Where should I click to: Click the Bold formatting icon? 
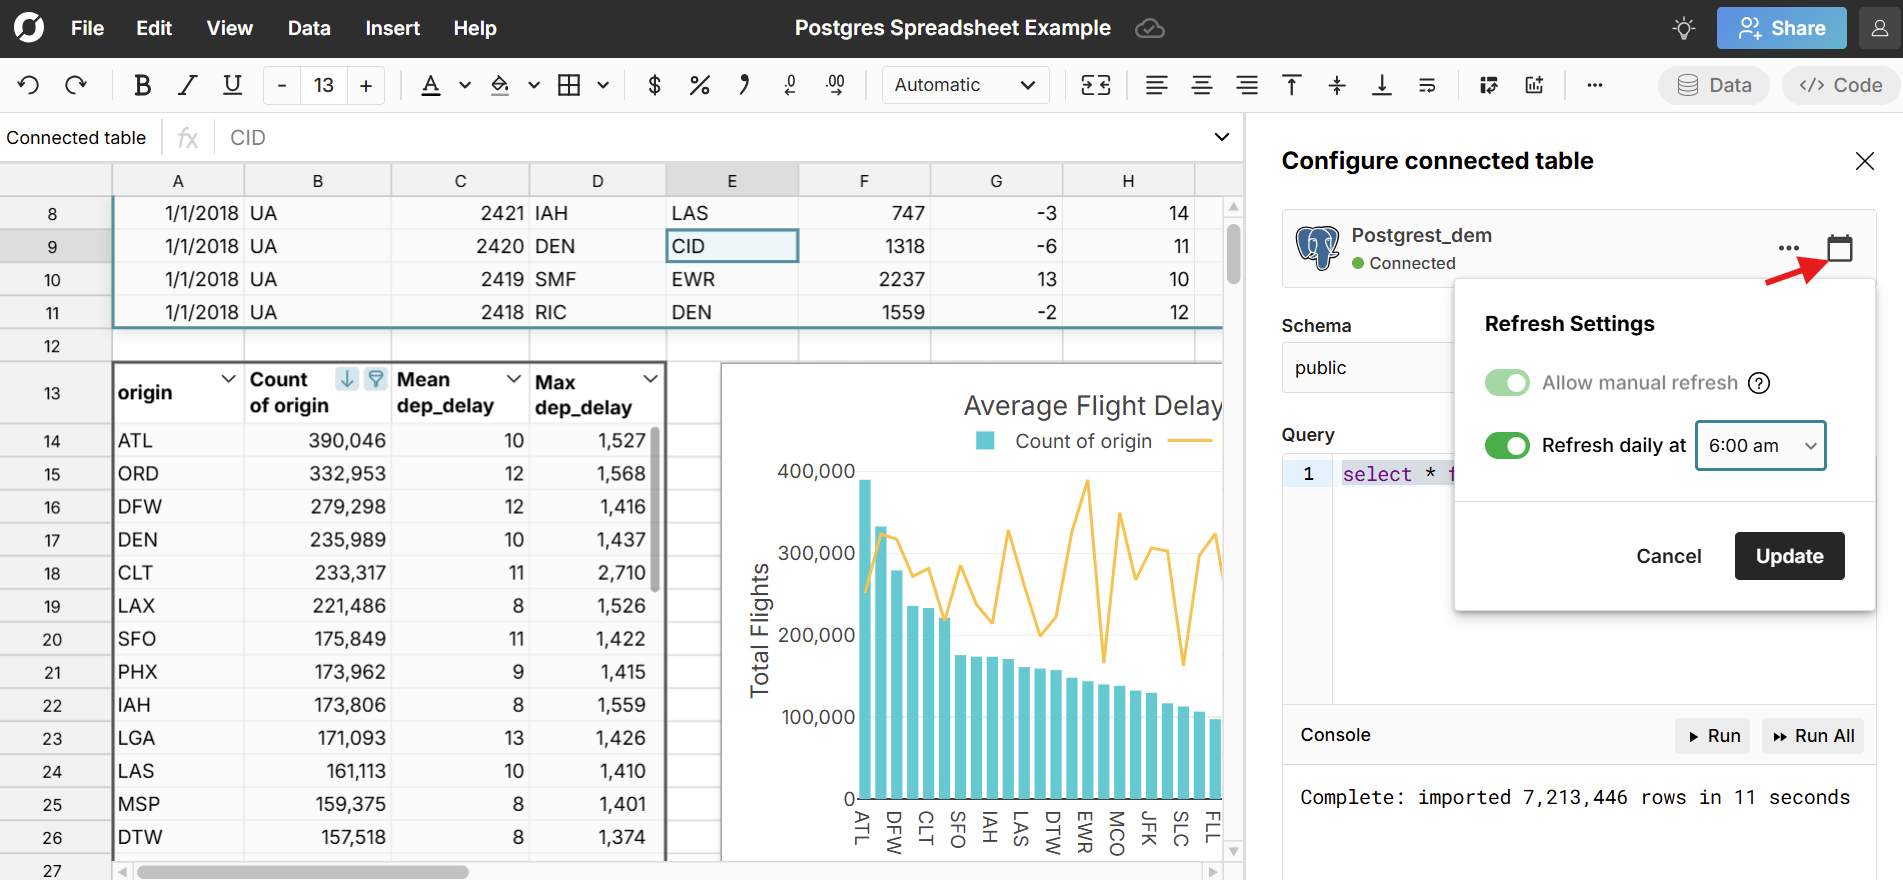click(142, 85)
